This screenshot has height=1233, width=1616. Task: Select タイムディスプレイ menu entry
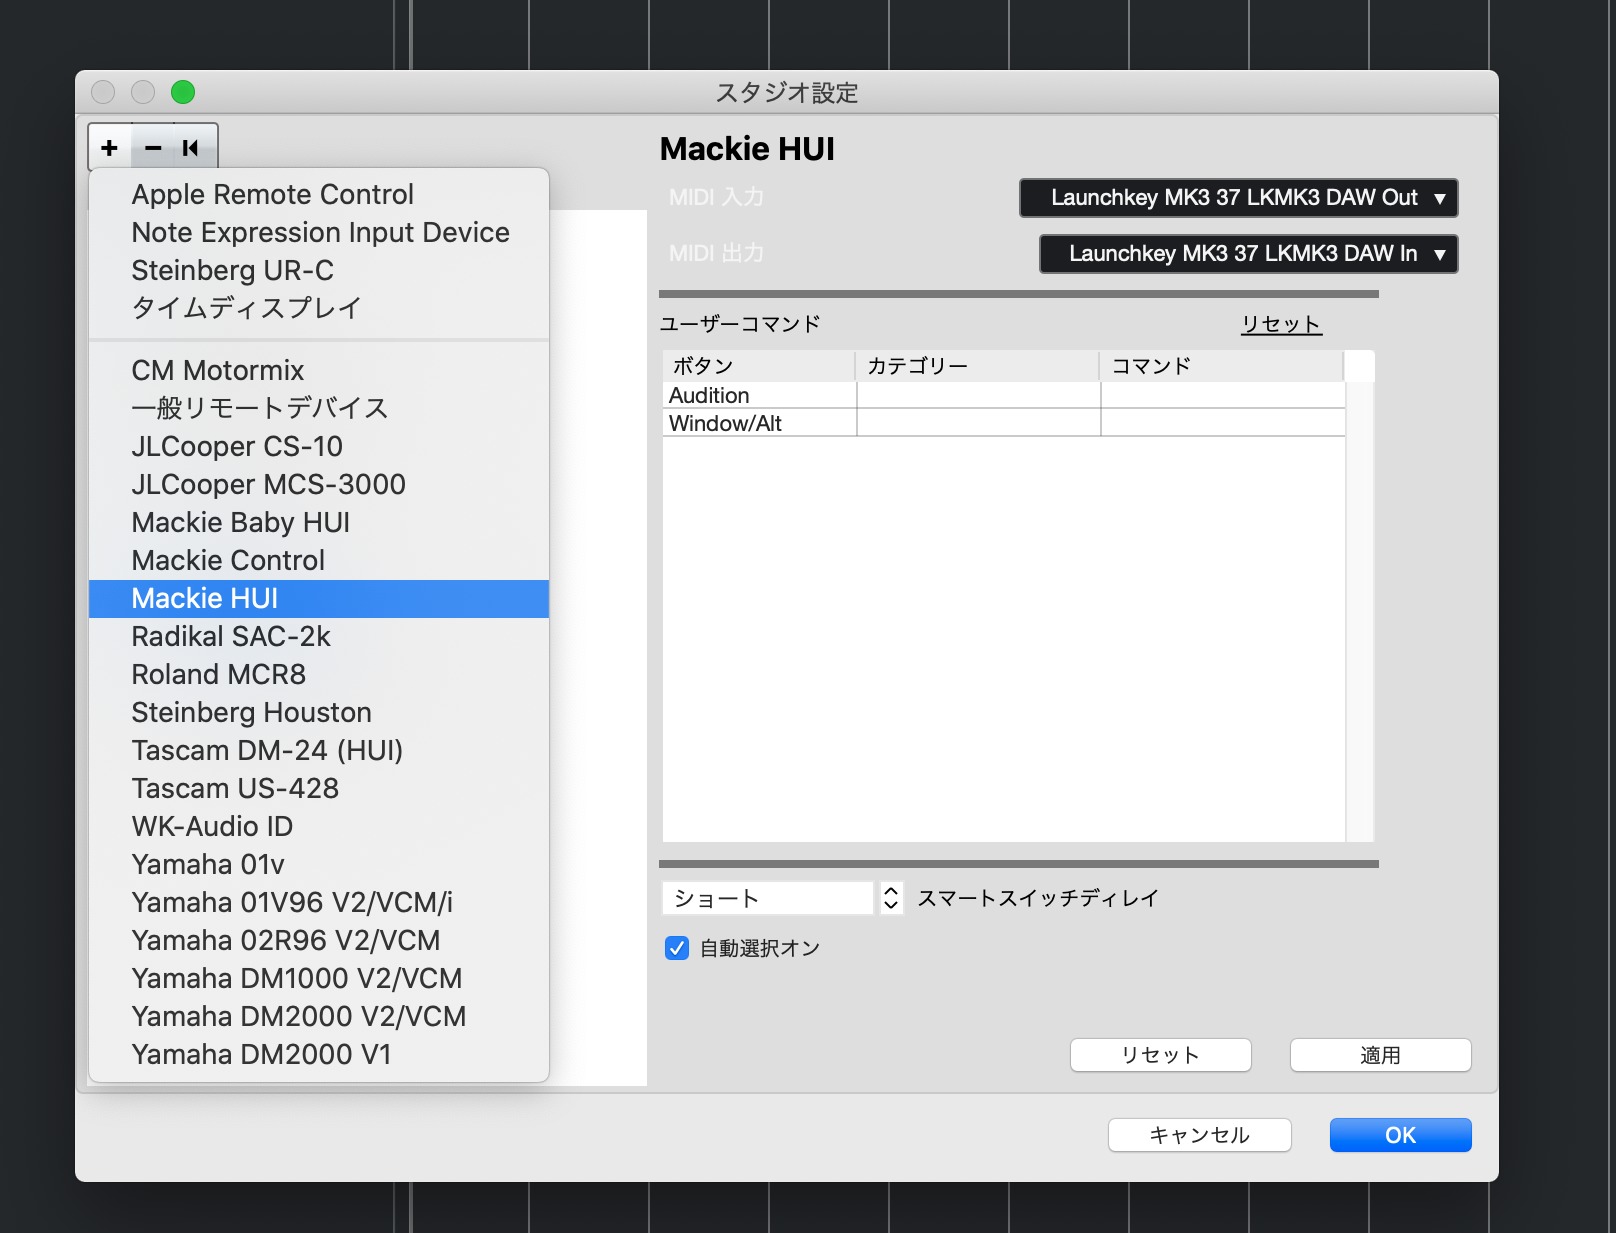pos(319,308)
